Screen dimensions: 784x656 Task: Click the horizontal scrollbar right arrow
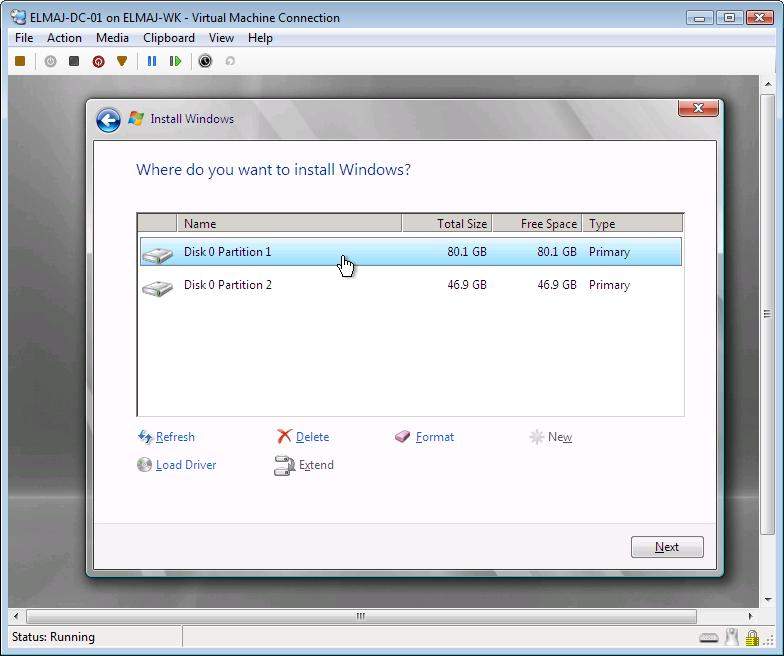click(750, 616)
